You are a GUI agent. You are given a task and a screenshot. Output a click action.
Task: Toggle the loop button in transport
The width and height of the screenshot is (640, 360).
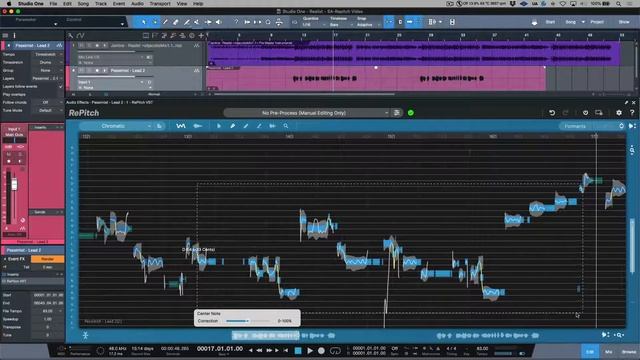[x=335, y=350]
